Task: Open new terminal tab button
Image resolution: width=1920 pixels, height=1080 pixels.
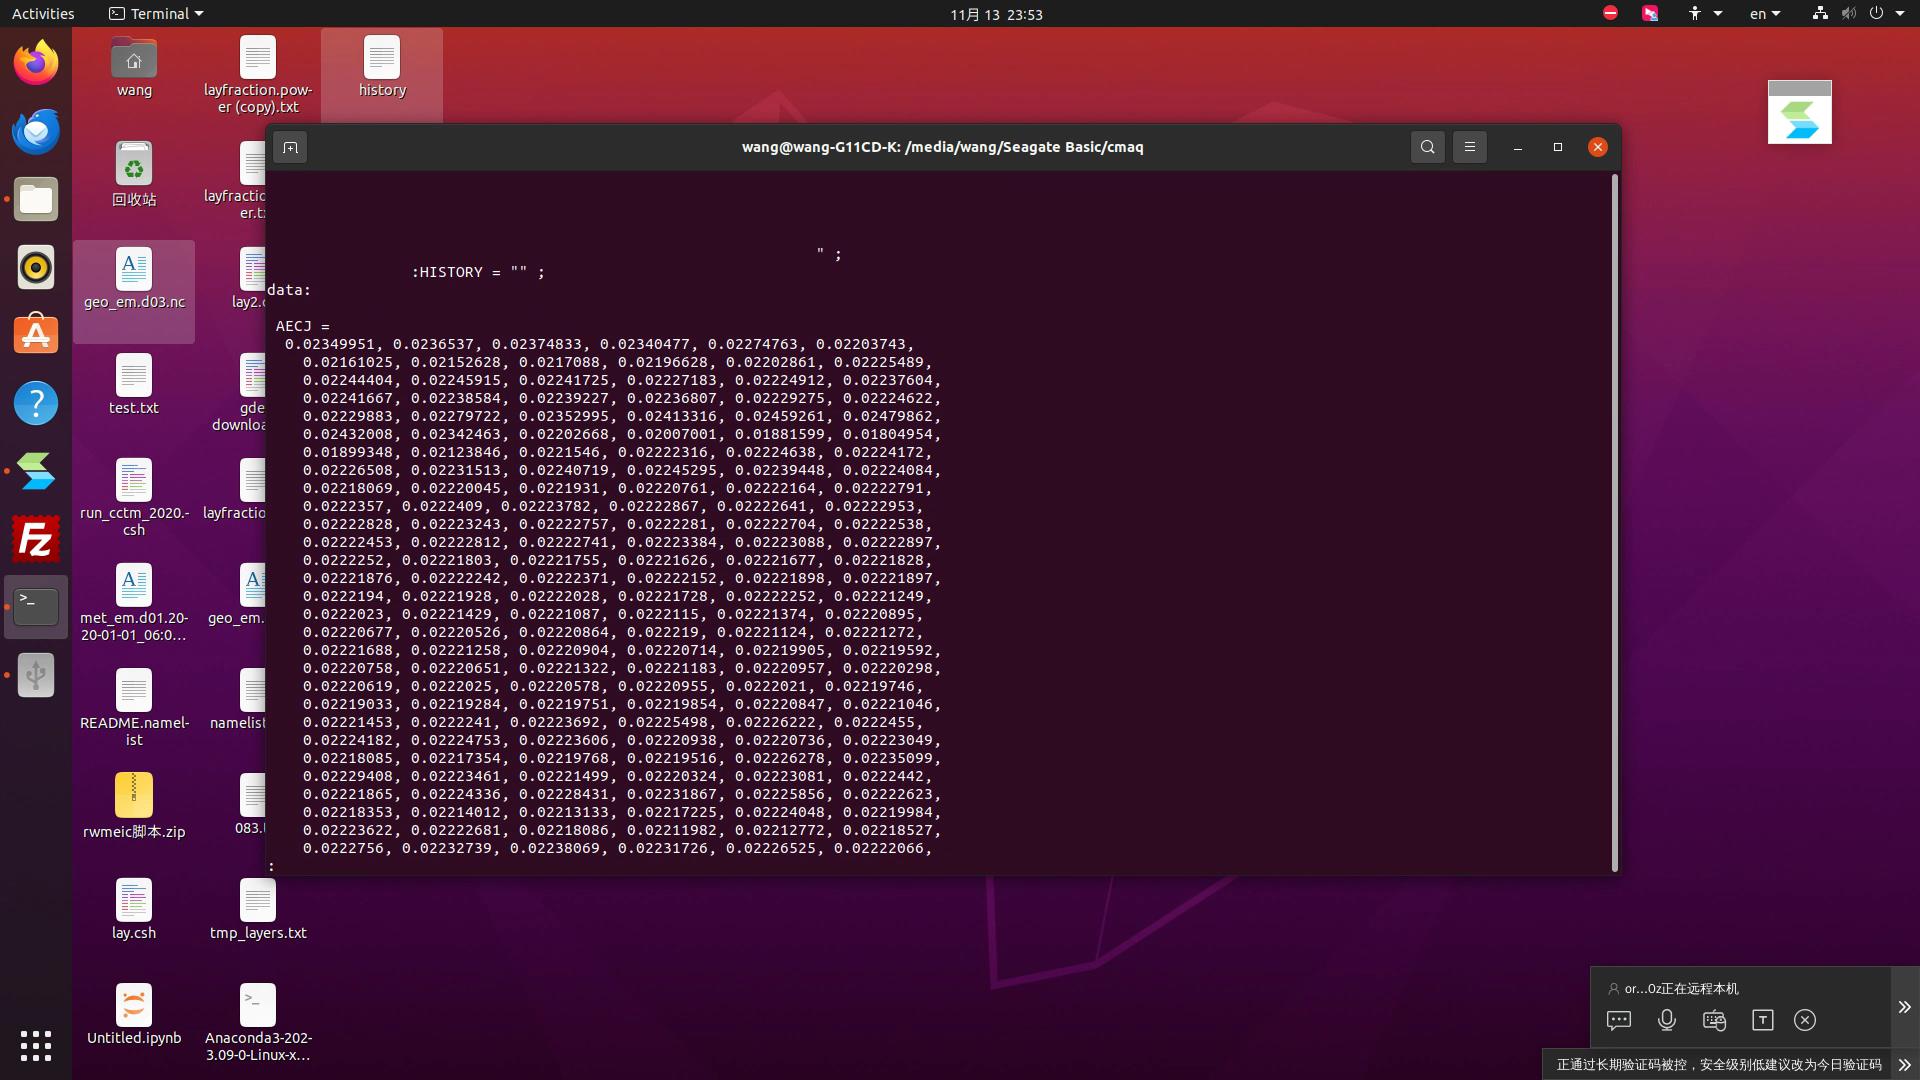Action: click(x=290, y=148)
